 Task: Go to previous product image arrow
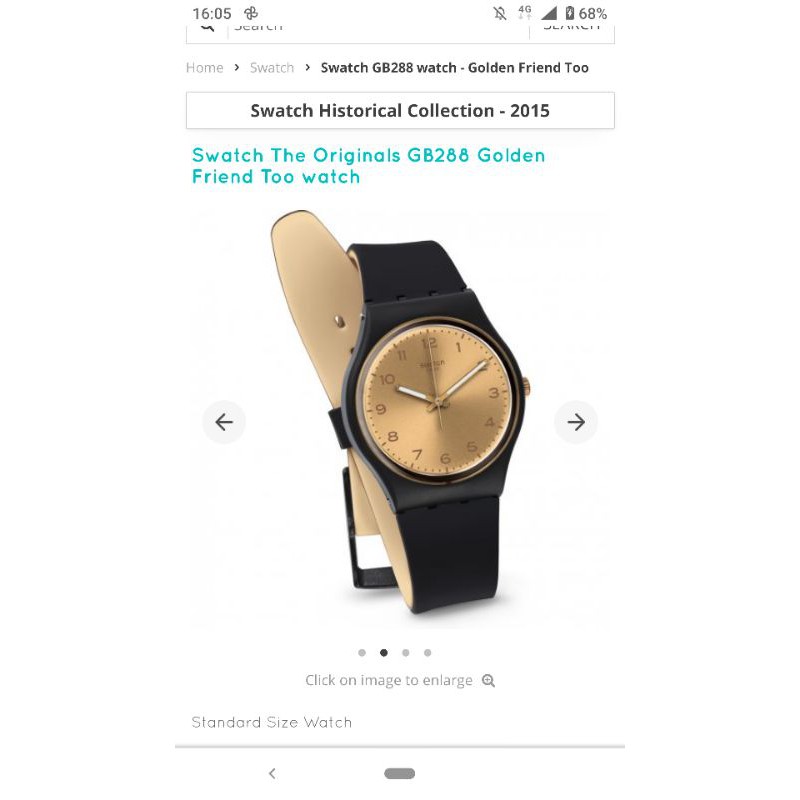224,422
